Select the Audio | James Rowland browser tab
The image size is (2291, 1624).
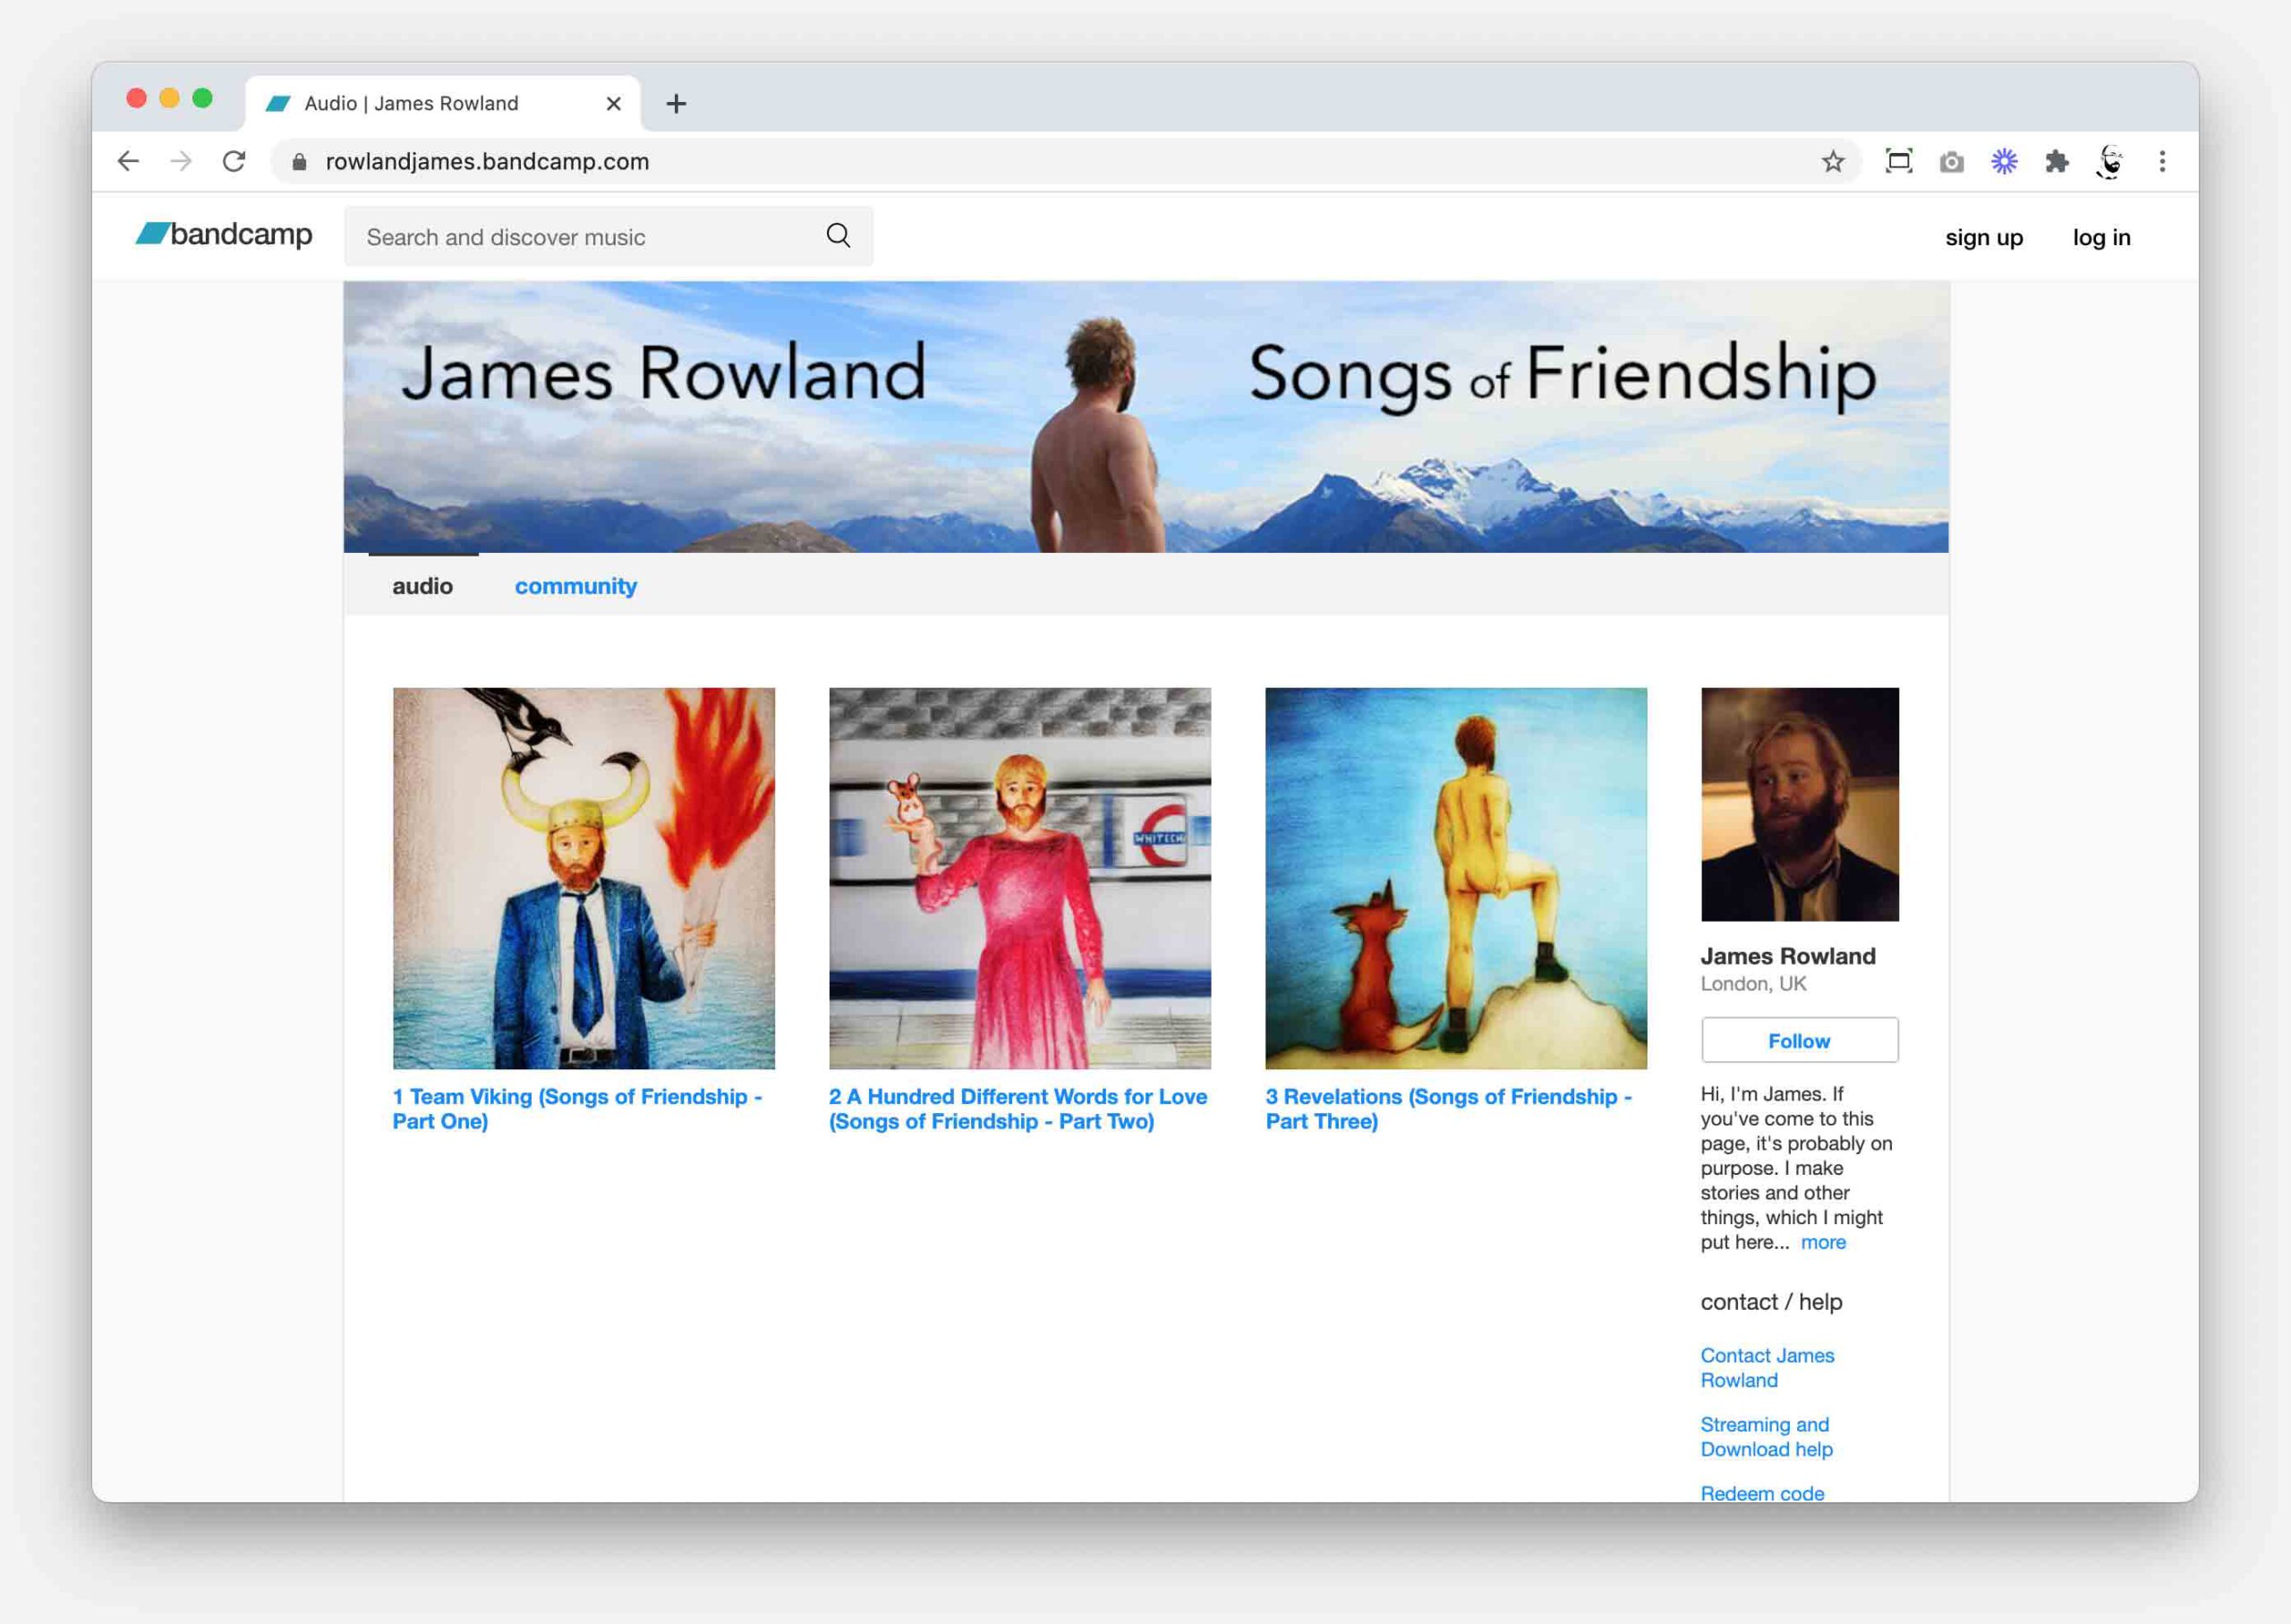[x=442, y=103]
